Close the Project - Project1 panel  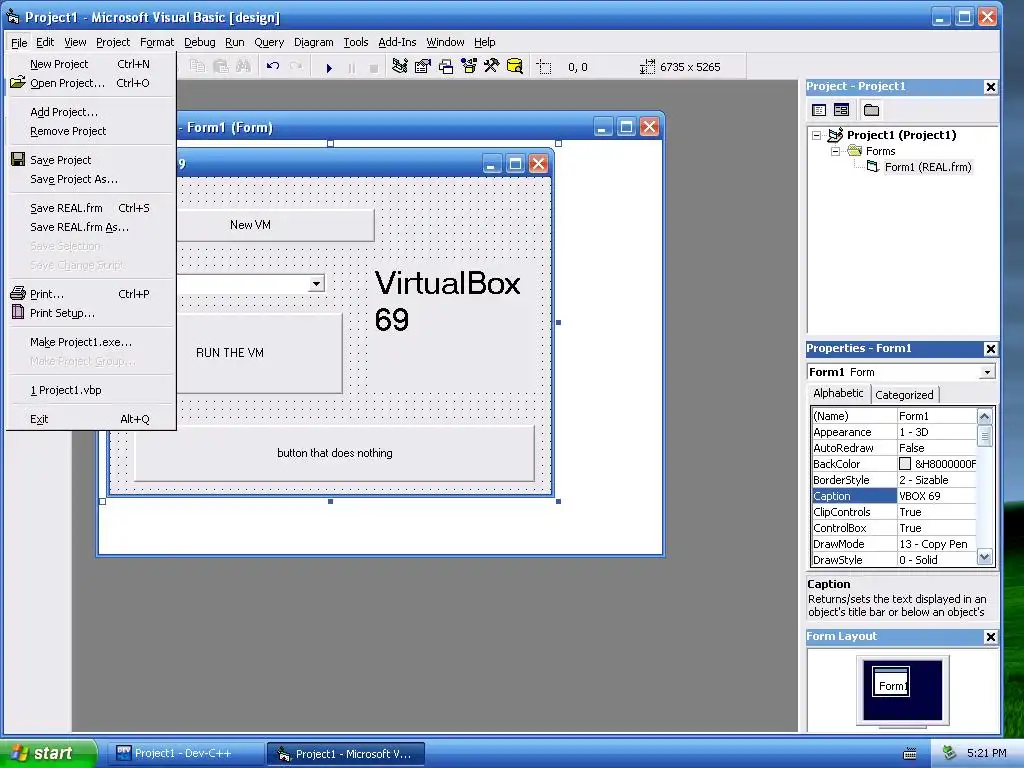pos(991,87)
